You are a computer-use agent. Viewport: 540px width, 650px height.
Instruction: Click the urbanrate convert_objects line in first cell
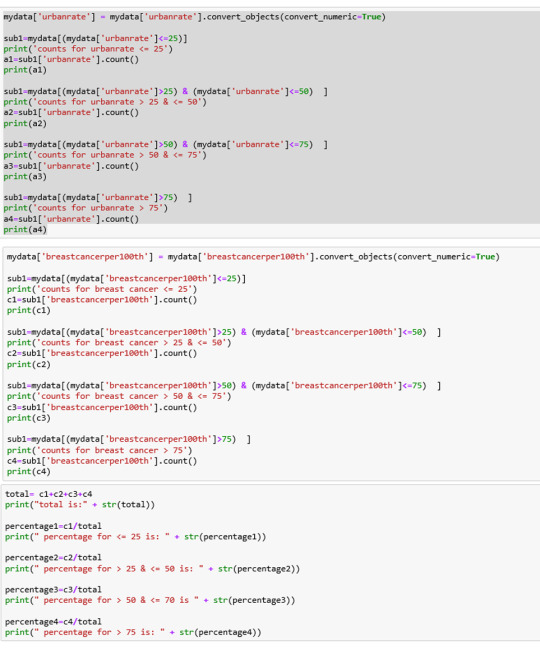tap(194, 17)
